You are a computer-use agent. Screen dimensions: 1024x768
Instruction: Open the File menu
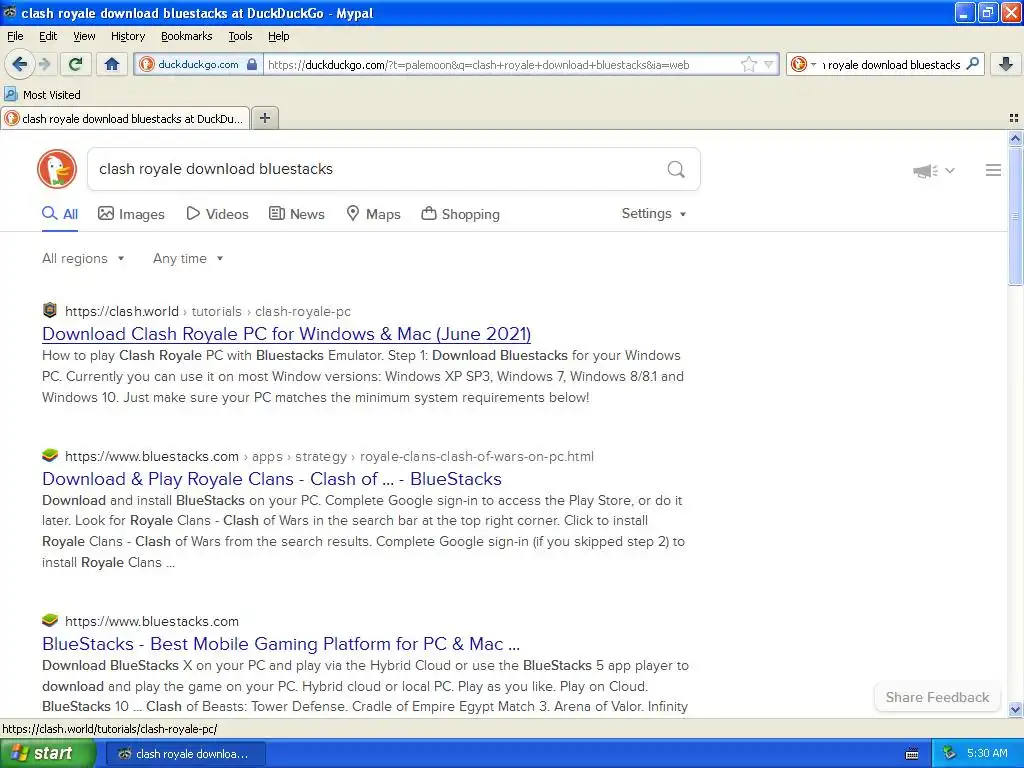coord(15,36)
